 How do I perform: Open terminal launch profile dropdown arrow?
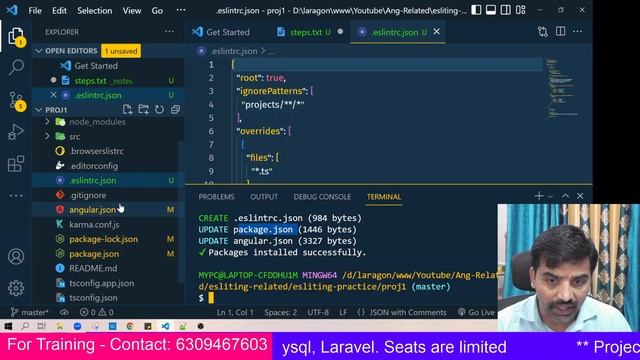click(x=550, y=197)
